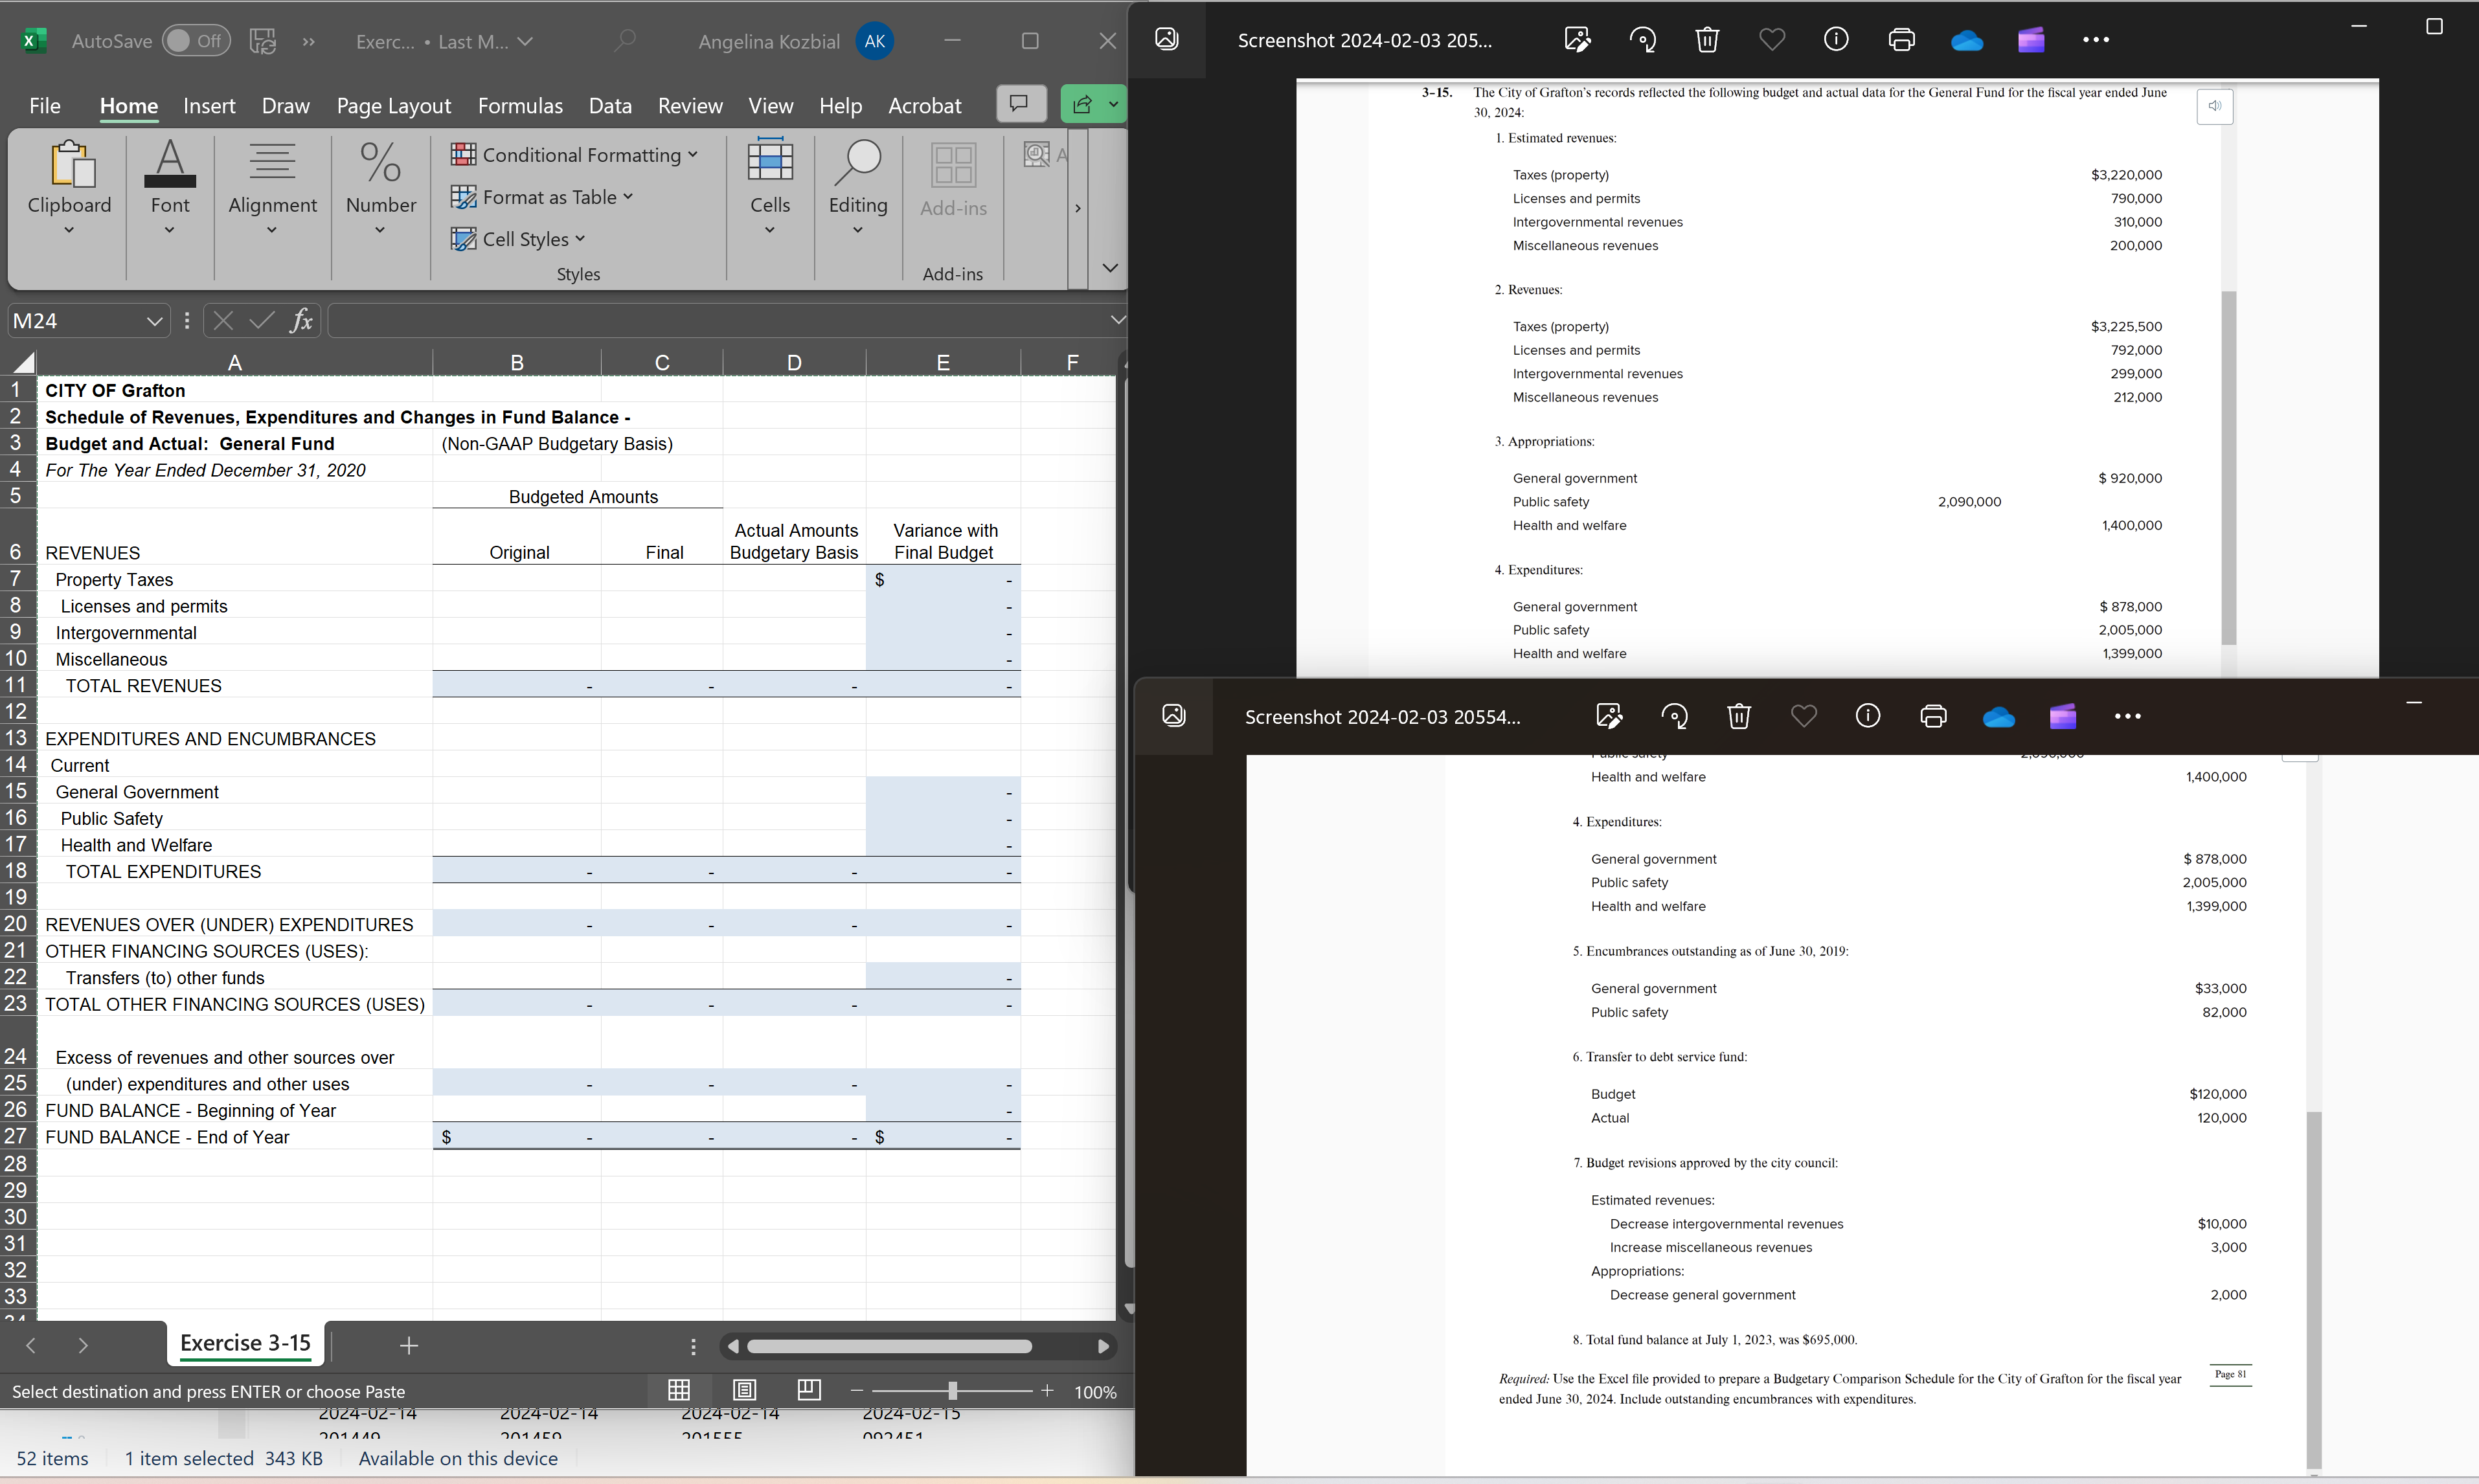2479x1484 pixels.
Task: Click the horizontal scrollbar in Excel
Action: tap(889, 1346)
